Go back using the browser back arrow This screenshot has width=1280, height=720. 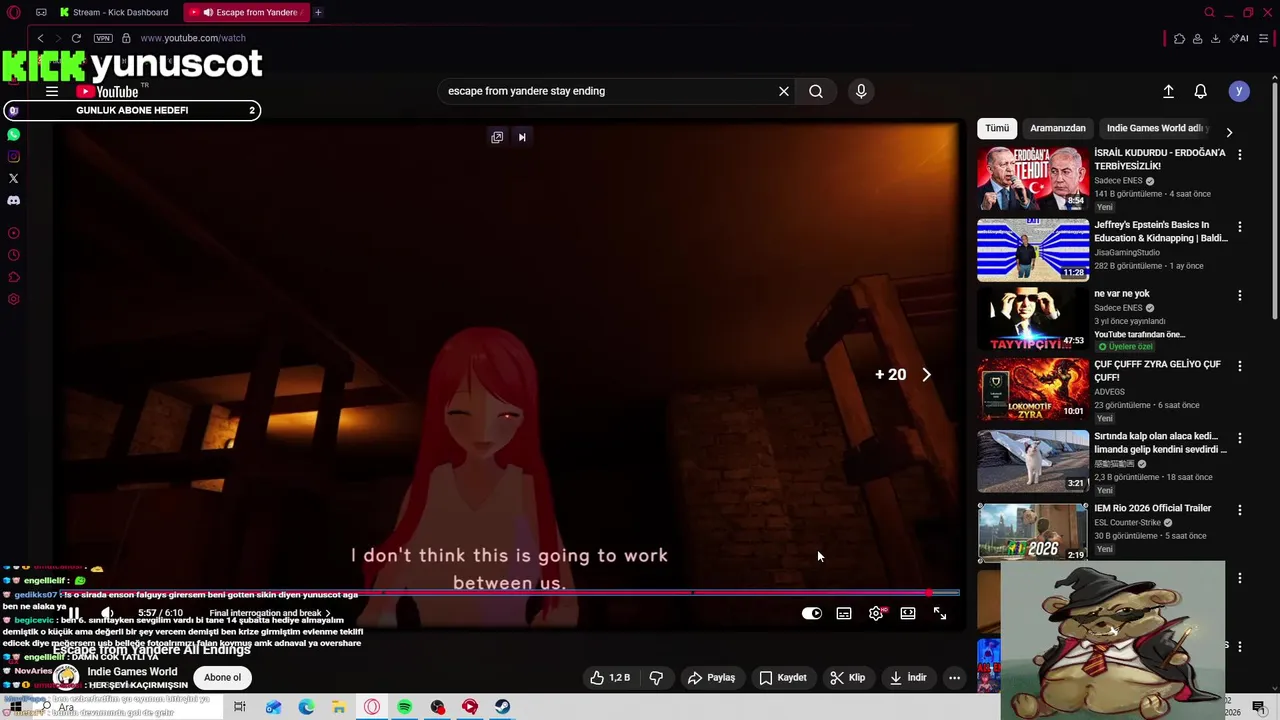point(40,38)
